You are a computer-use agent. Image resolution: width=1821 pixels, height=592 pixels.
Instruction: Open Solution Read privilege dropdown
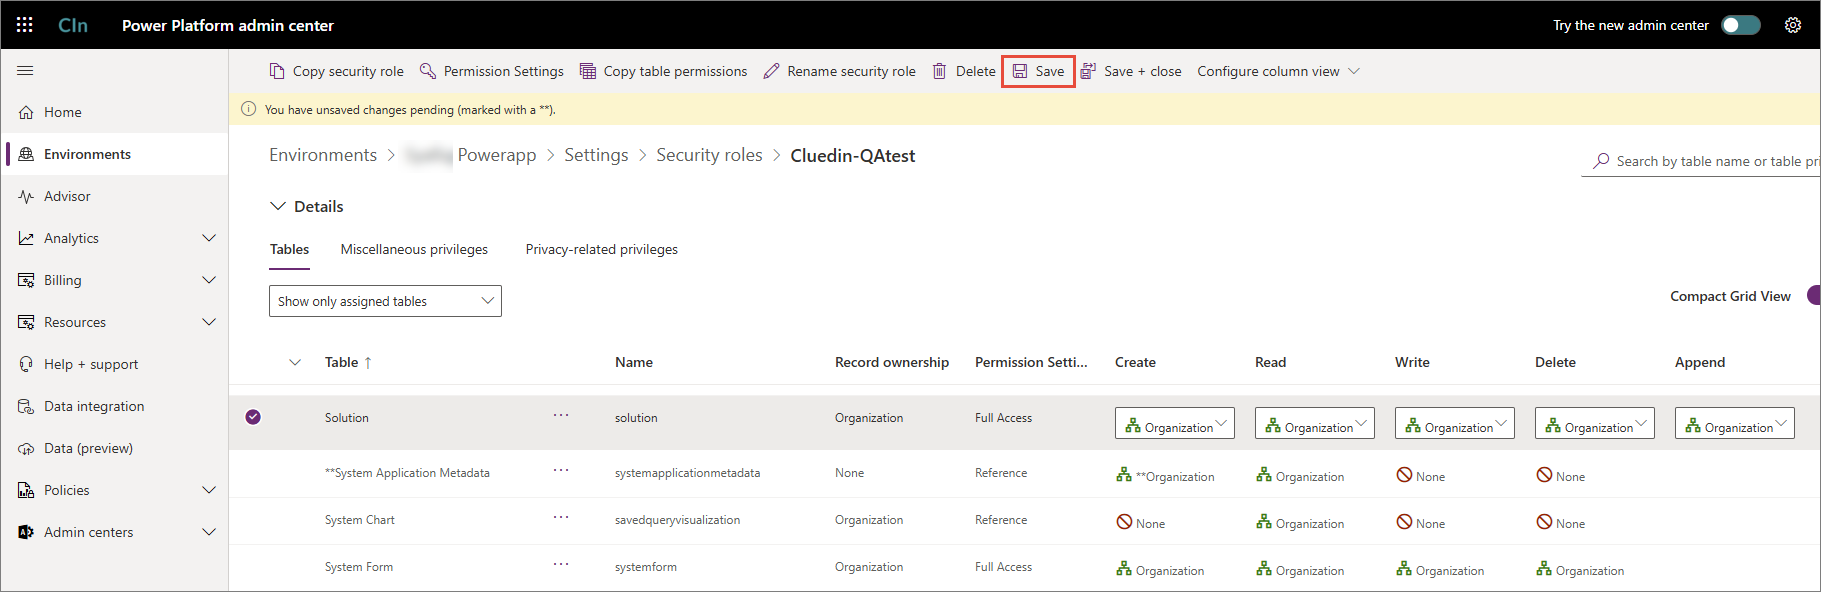tap(1315, 423)
